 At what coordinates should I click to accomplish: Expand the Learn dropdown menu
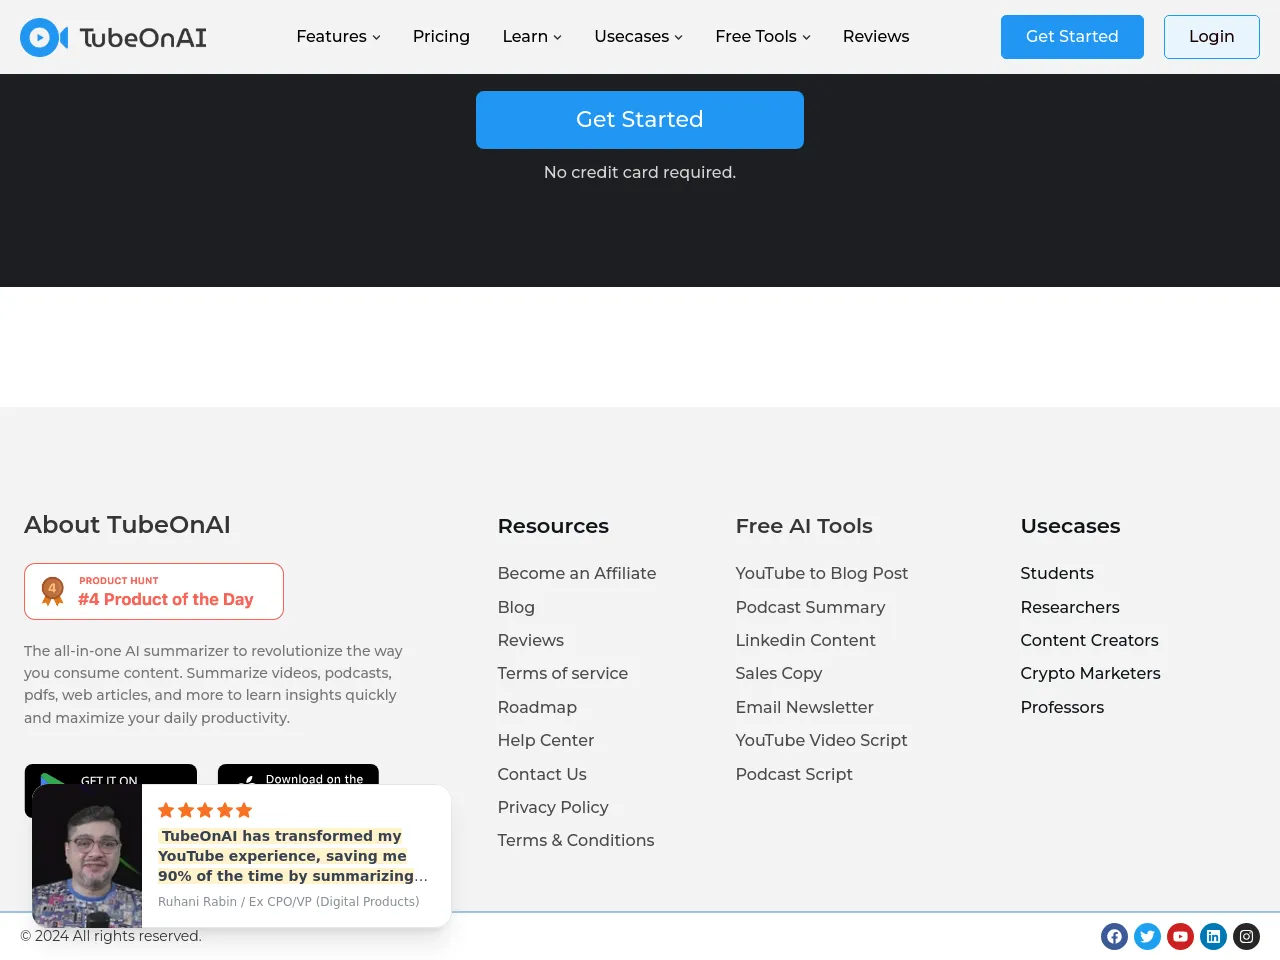[x=531, y=37]
